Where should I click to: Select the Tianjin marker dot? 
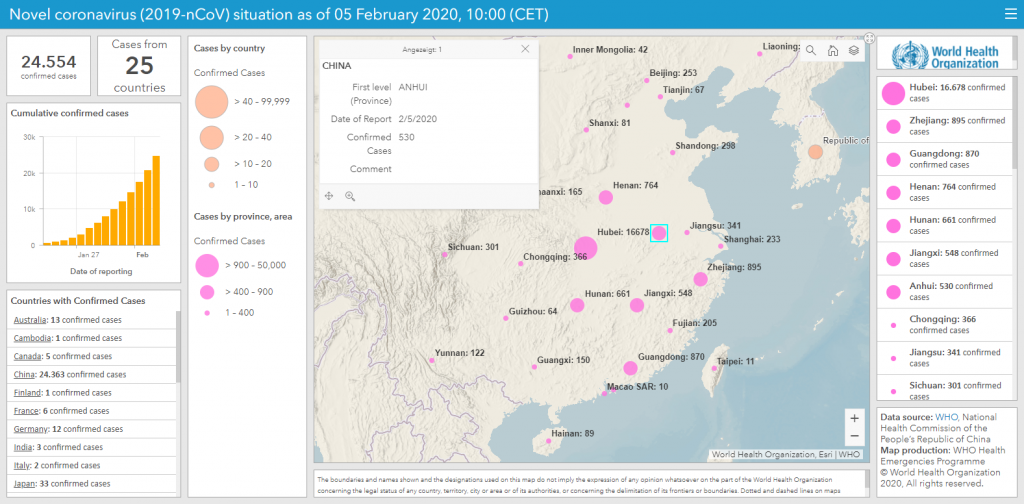point(660,97)
